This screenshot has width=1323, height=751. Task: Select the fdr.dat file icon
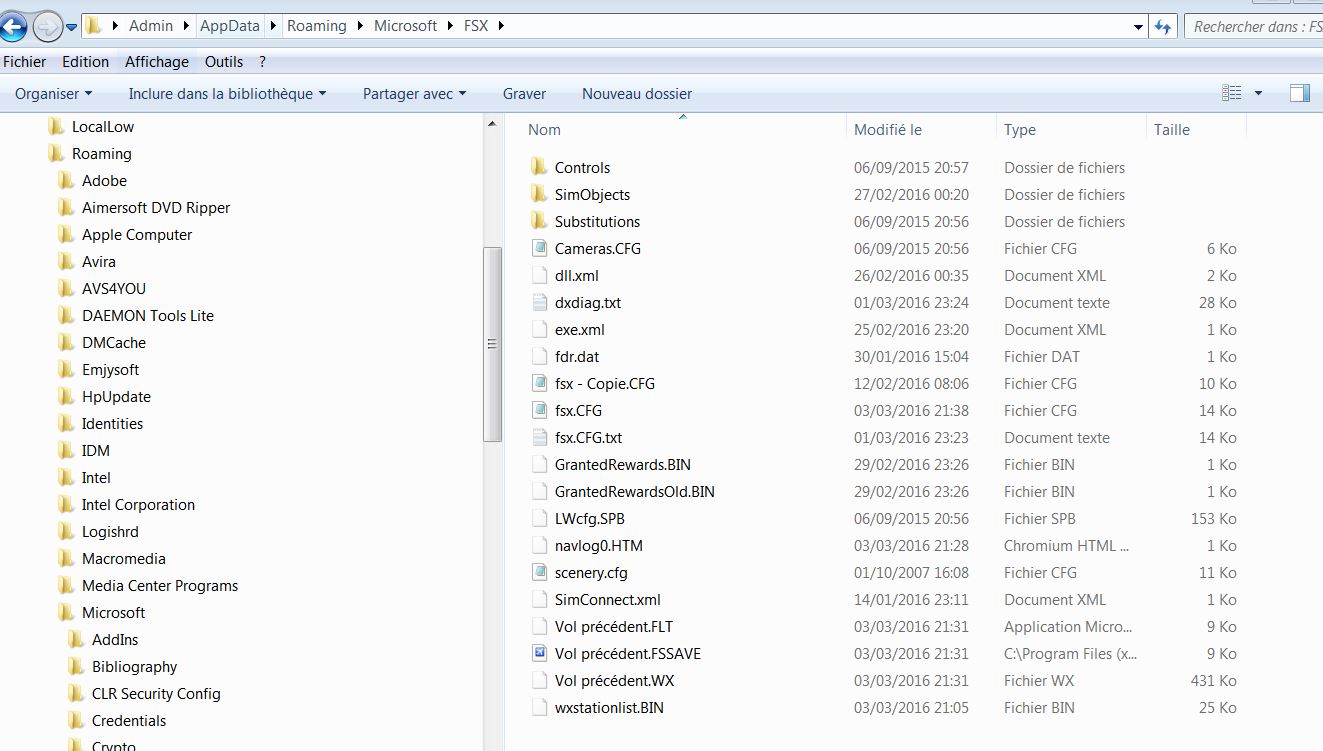[539, 356]
